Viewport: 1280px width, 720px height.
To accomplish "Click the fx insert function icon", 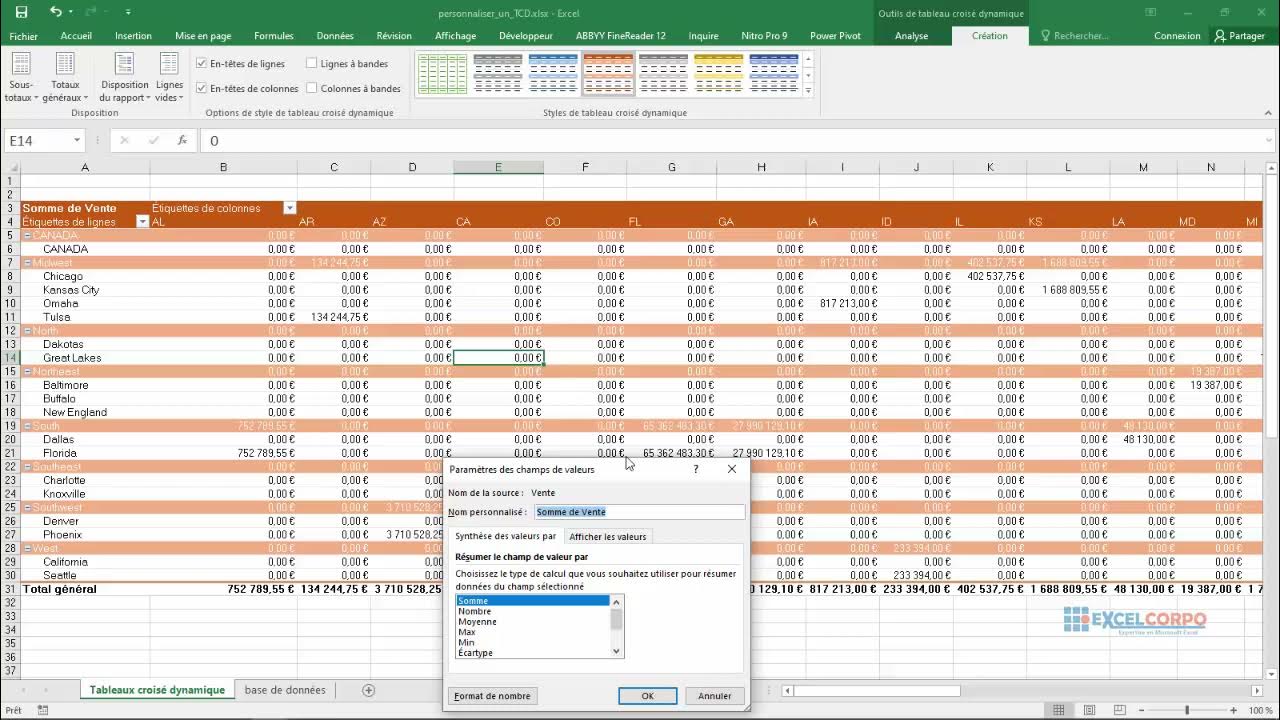I will 182,141.
